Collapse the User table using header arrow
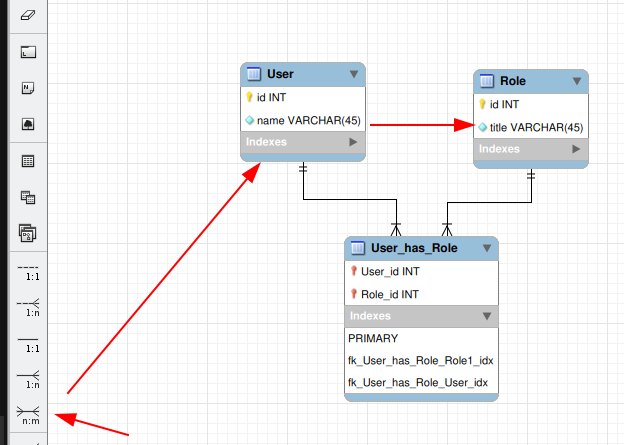This screenshot has width=624, height=445. click(353, 74)
